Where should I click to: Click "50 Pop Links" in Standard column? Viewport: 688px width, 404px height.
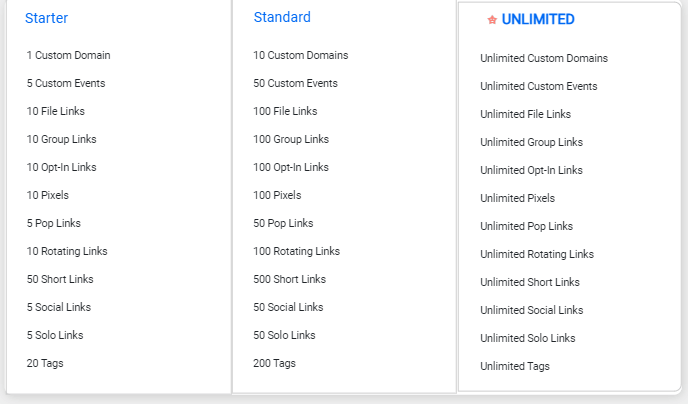pyautogui.click(x=283, y=223)
